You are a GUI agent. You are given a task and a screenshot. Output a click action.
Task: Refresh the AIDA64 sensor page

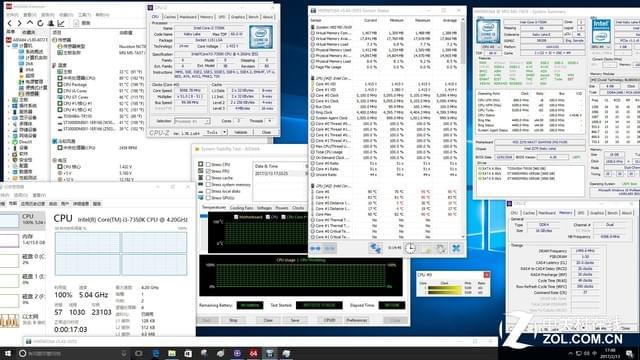pyautogui.click(x=40, y=23)
